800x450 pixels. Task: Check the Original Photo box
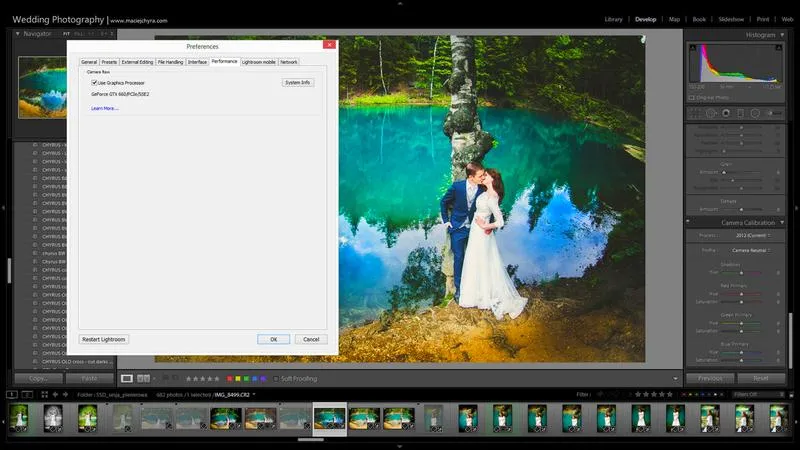click(692, 97)
